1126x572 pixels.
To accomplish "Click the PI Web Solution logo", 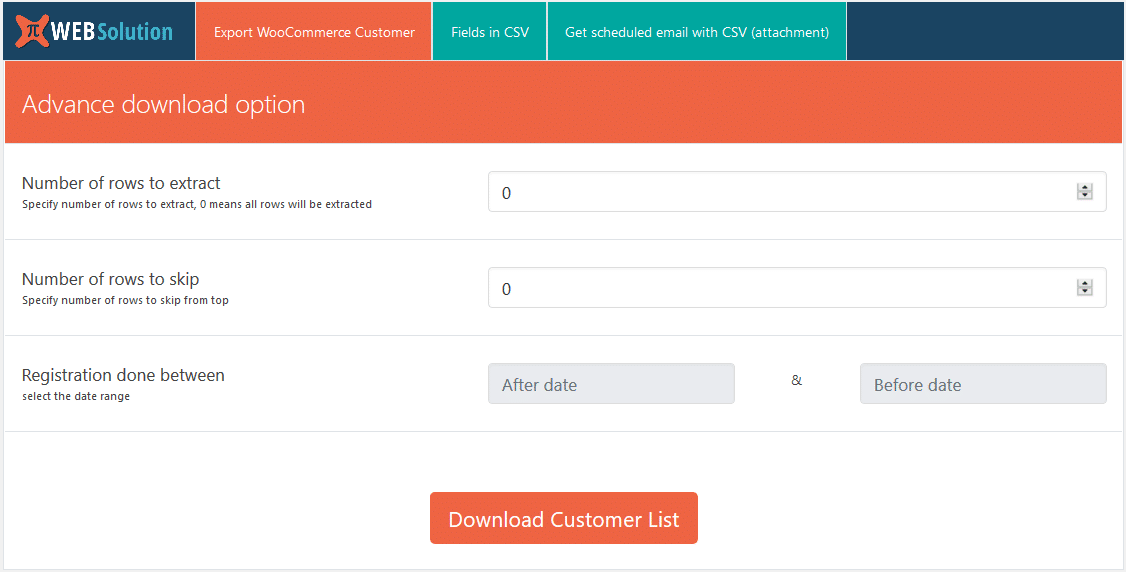I will pos(95,31).
